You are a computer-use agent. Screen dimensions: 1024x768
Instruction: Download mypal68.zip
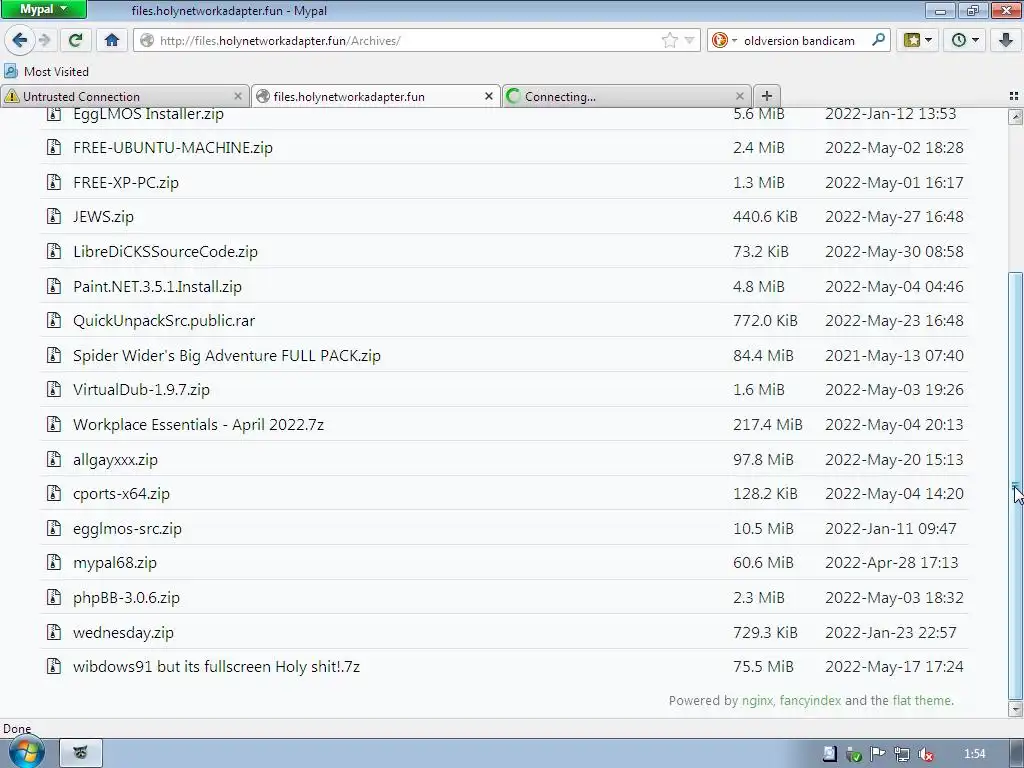(114, 563)
